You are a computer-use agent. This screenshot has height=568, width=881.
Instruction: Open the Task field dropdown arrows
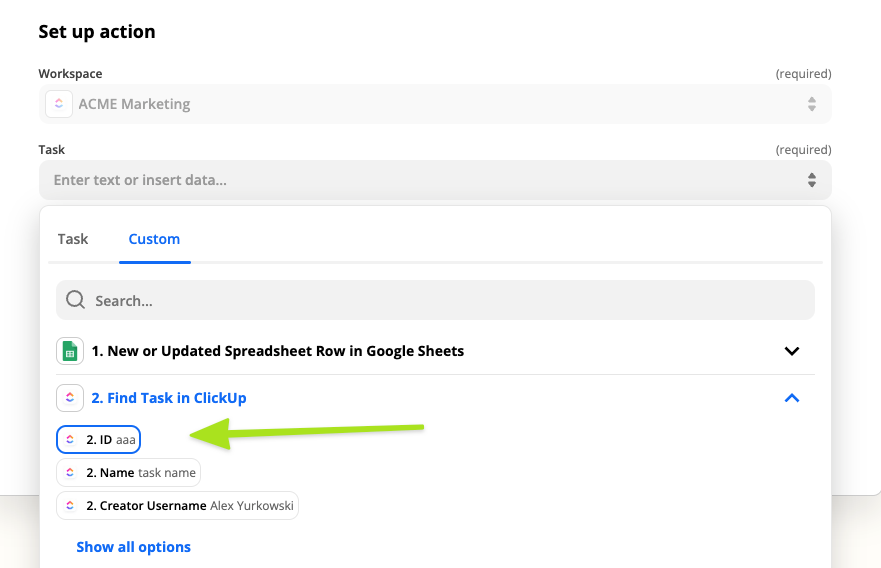click(811, 180)
